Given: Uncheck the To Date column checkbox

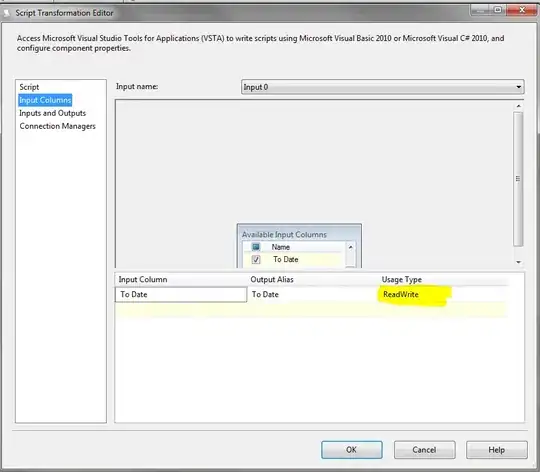Looking at the screenshot, I should coord(256,260).
